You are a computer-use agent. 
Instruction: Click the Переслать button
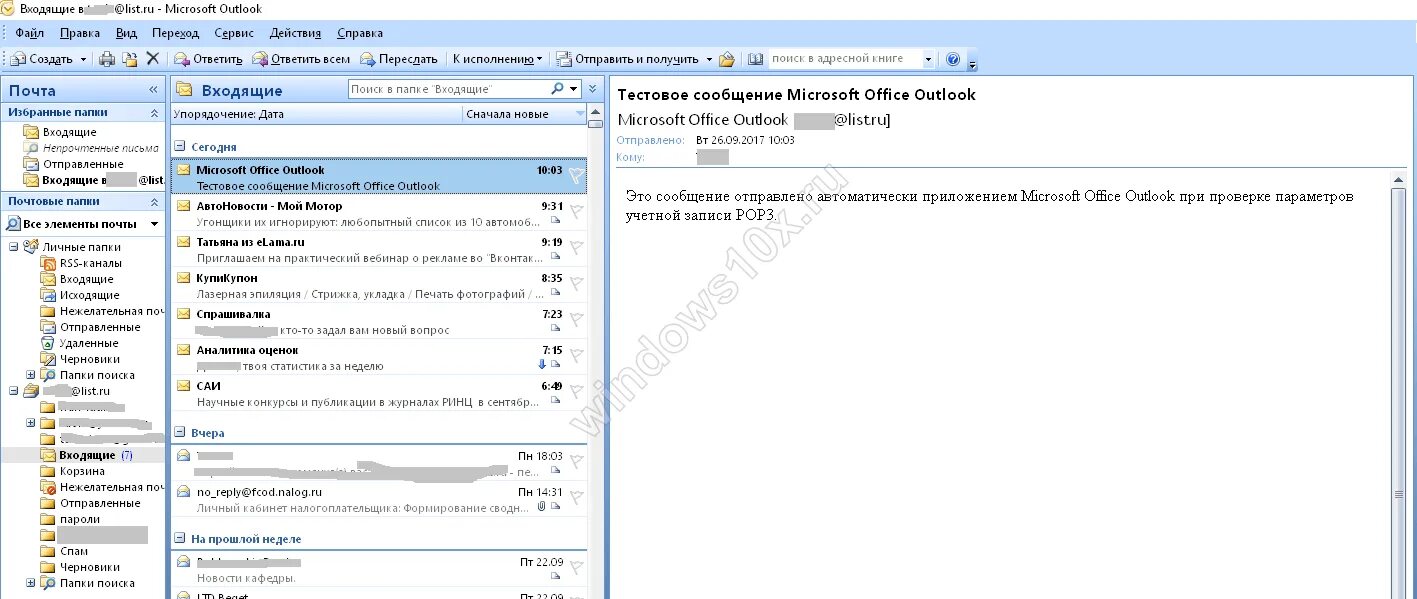click(x=399, y=59)
